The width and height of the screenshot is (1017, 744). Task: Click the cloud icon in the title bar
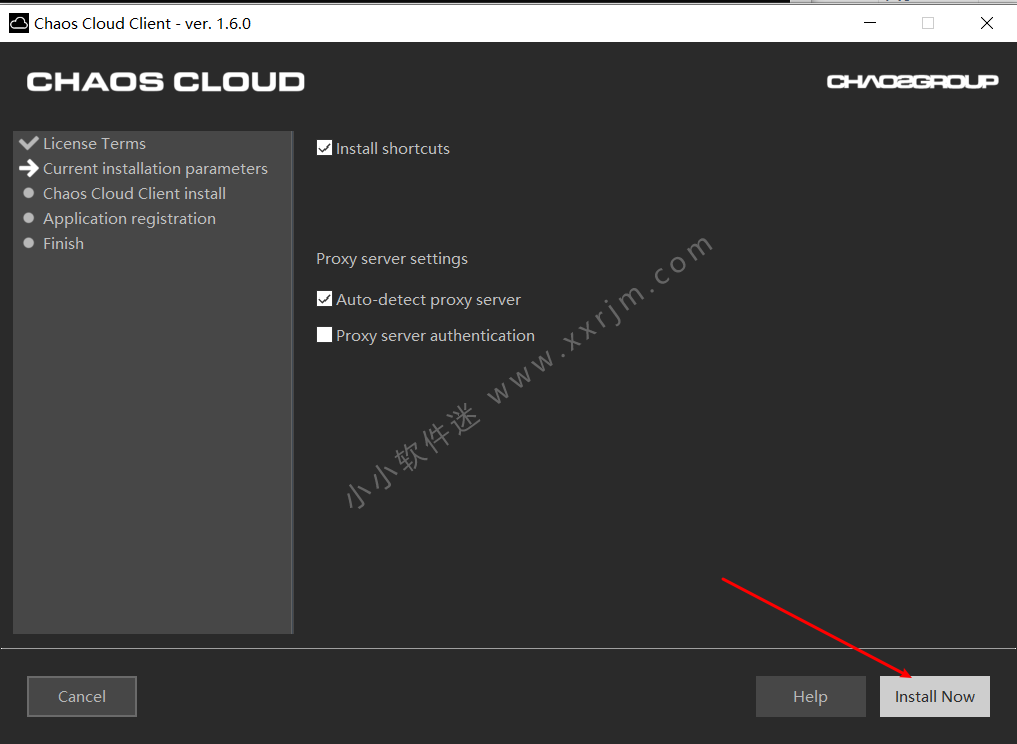click(x=19, y=23)
